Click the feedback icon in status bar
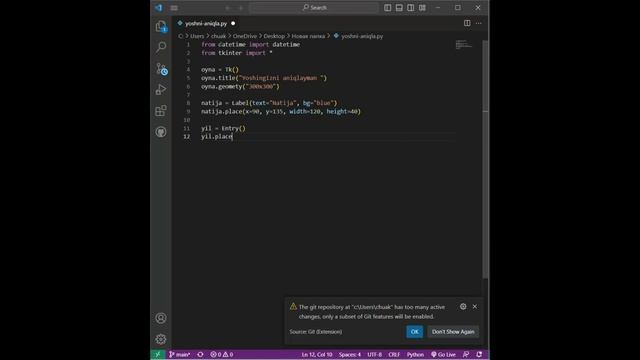Screen dimensions: 640x360 (466, 355)
